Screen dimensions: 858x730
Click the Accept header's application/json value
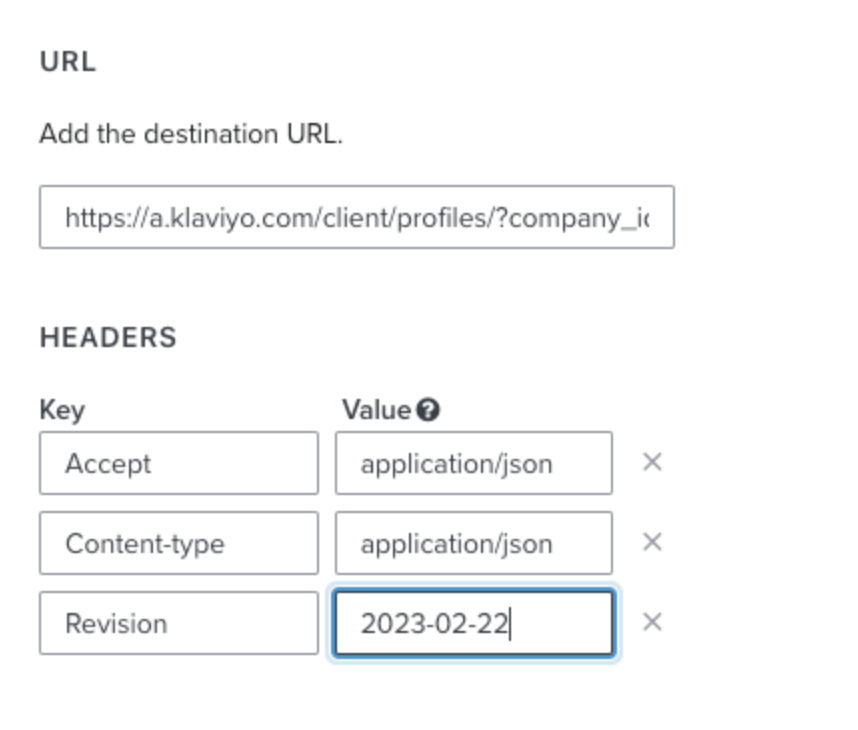(x=473, y=462)
